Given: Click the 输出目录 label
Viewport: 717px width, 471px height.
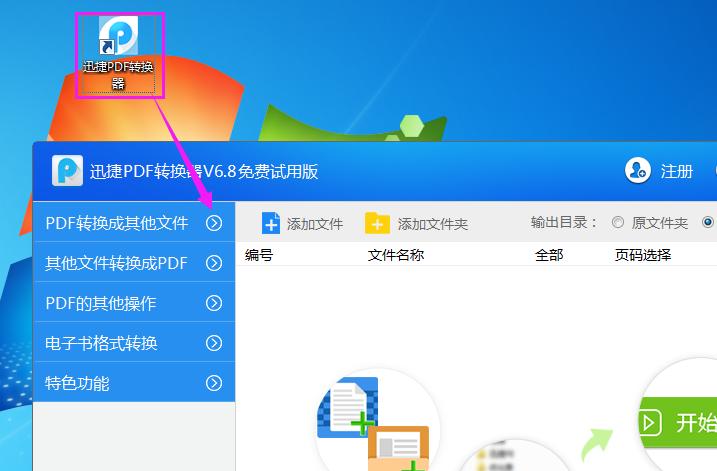Looking at the screenshot, I should tap(564, 223).
